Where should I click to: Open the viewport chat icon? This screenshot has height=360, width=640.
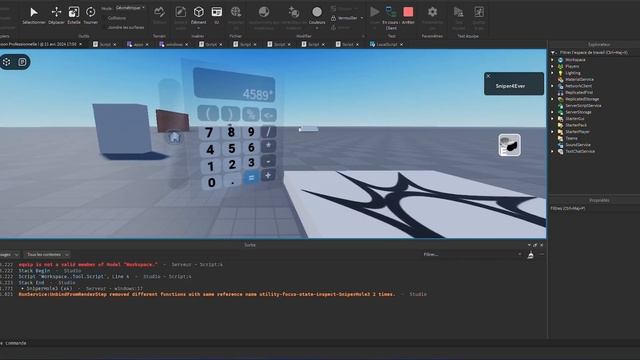coord(22,62)
